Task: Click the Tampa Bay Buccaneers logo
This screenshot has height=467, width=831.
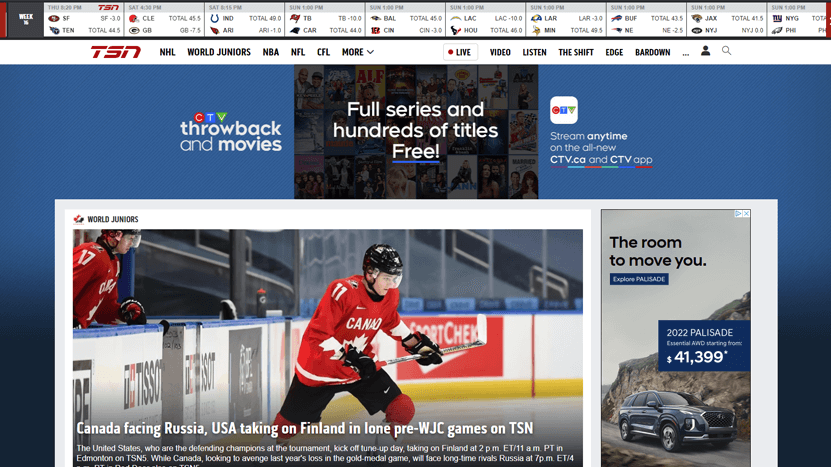Action: (295, 19)
